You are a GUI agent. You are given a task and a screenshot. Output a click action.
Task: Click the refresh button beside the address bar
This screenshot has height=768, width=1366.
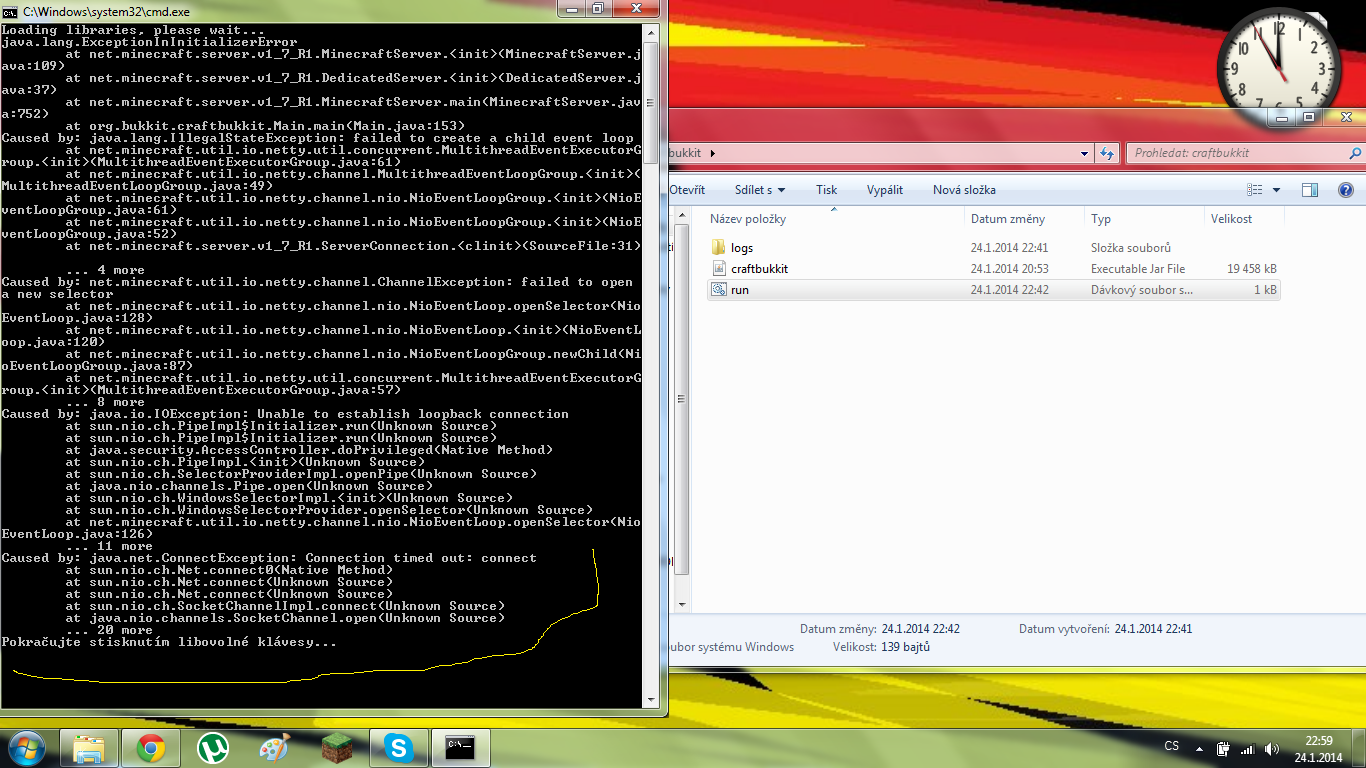tap(1107, 153)
